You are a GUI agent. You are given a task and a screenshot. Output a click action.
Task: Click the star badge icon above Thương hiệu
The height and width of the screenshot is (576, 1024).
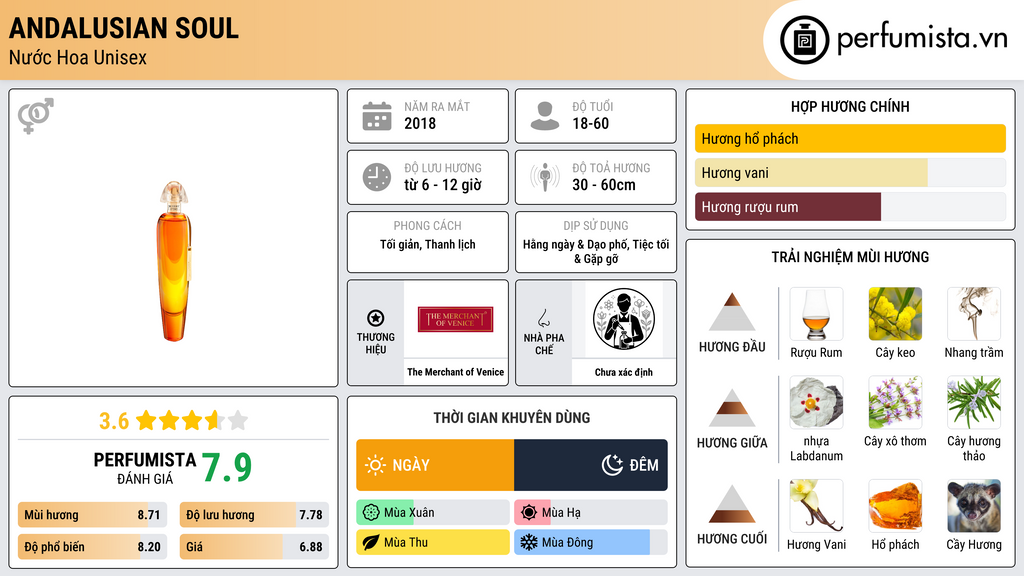coord(376,318)
